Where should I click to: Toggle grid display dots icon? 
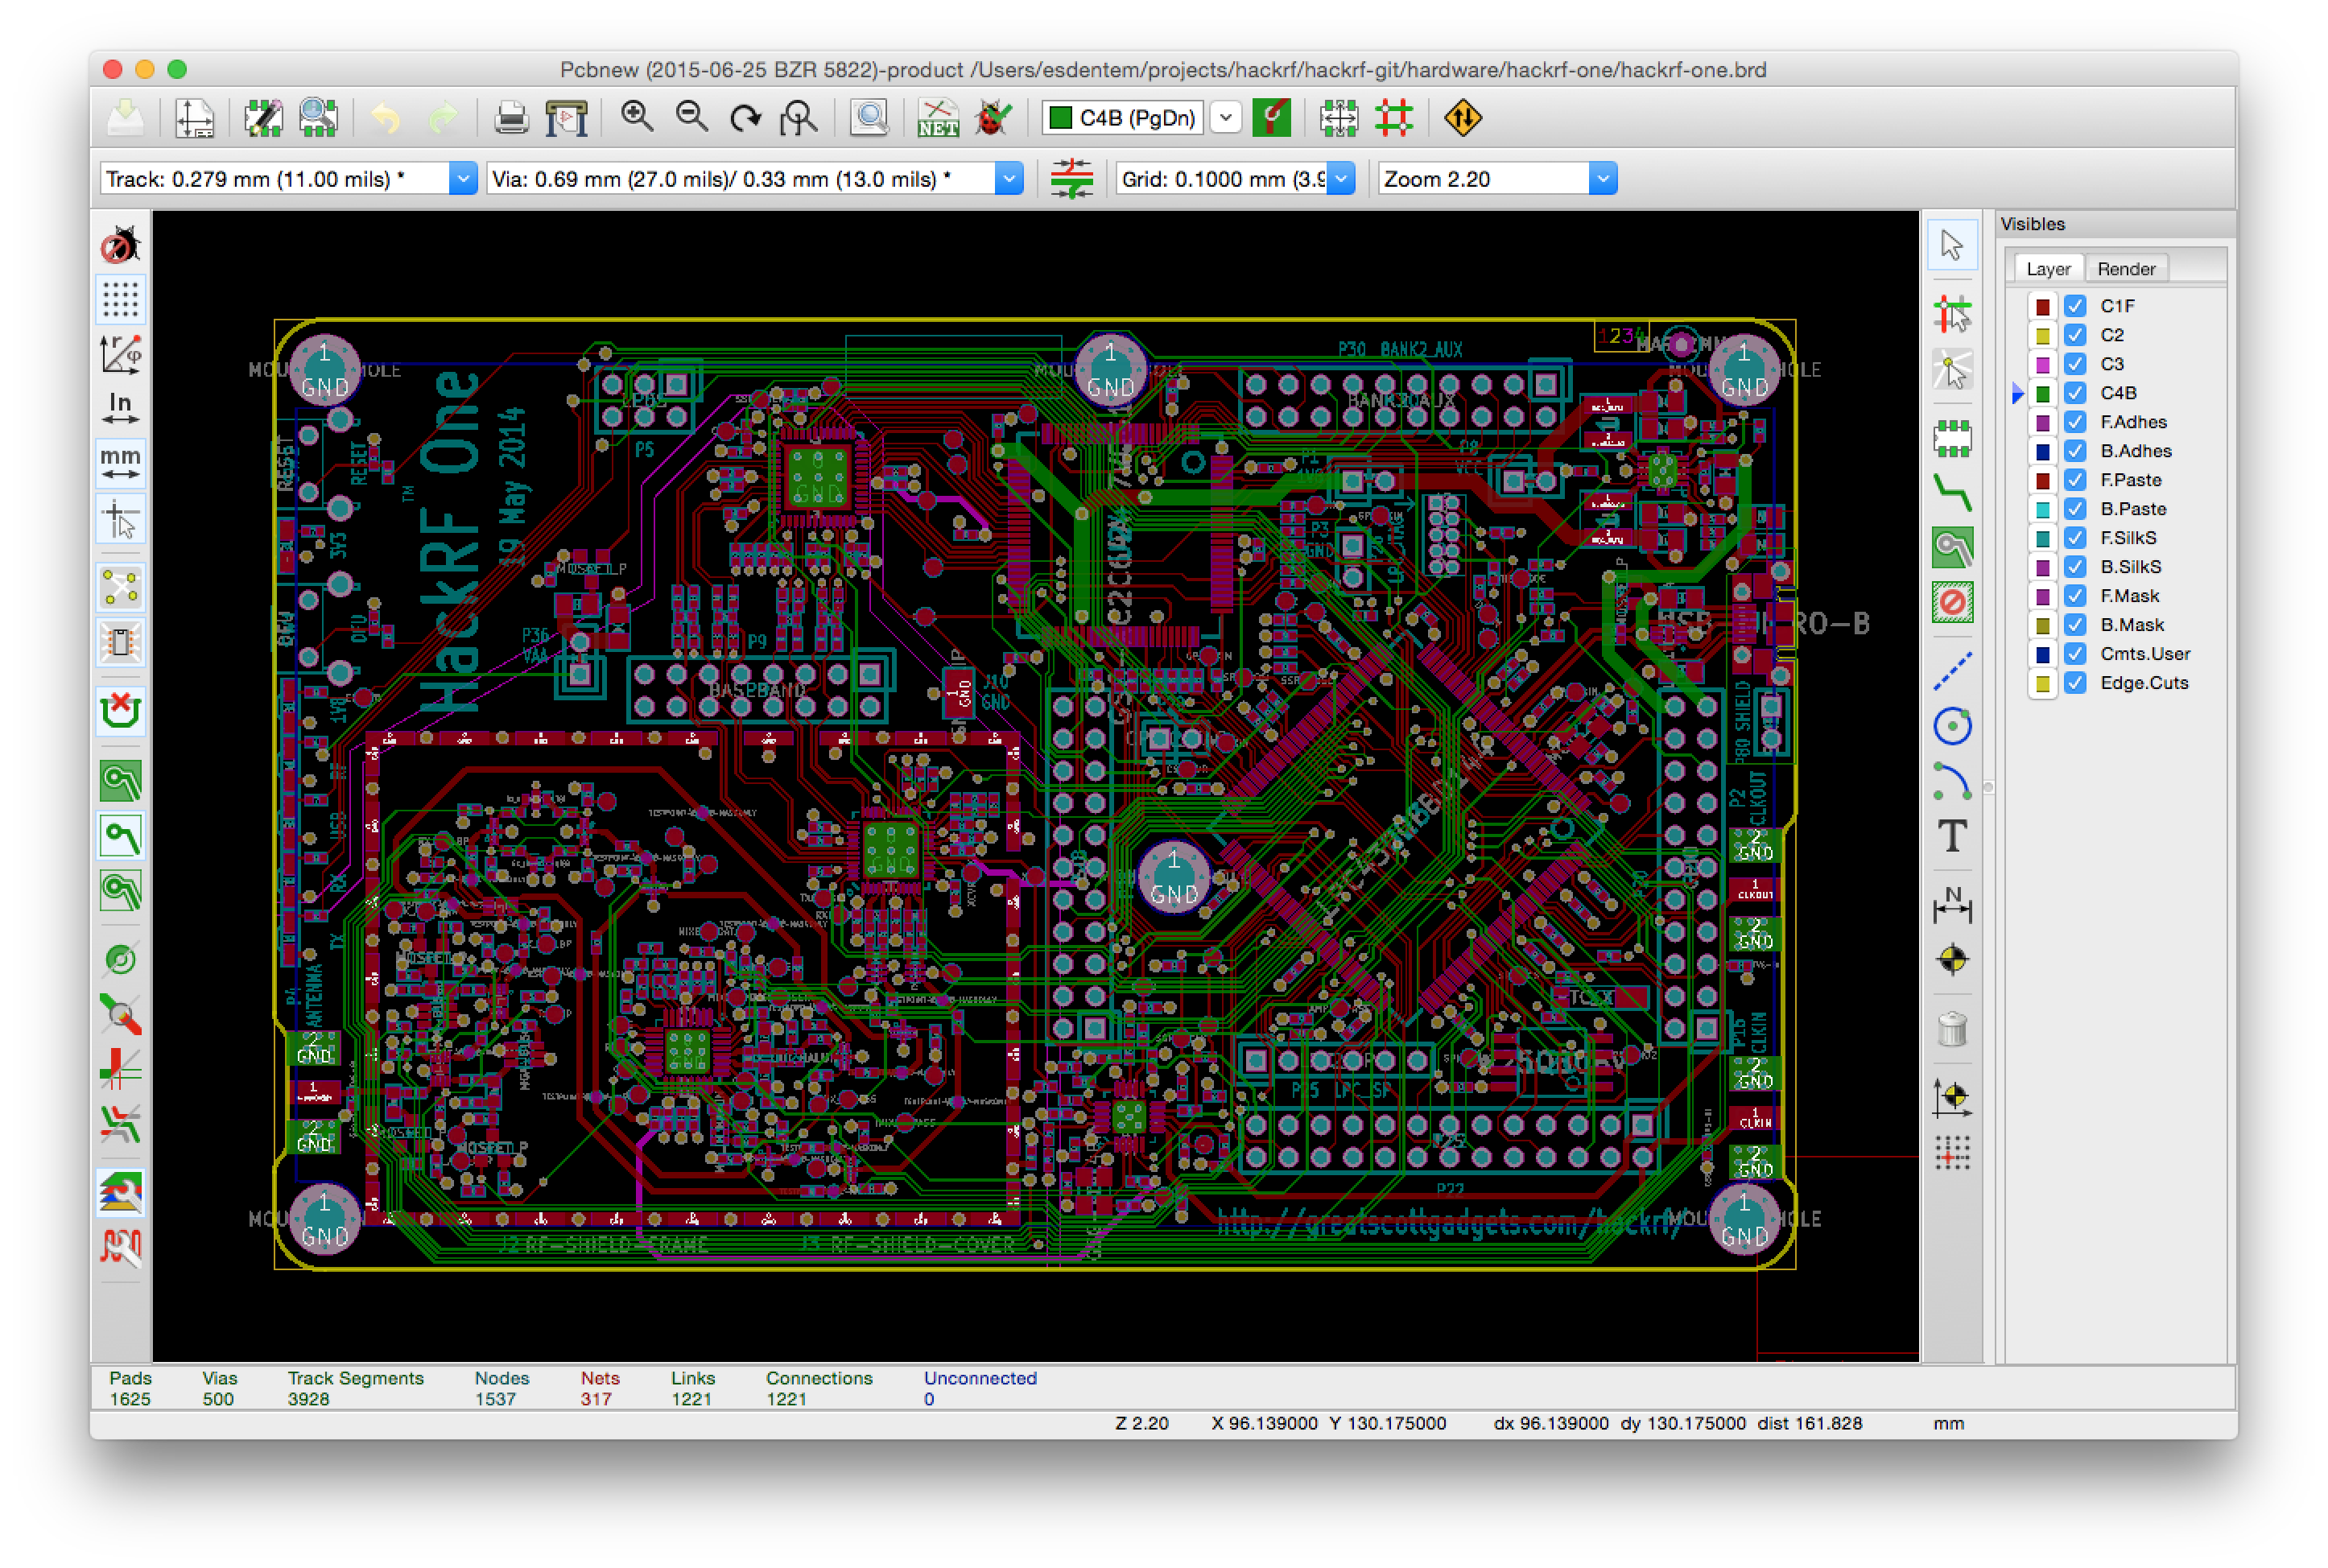point(120,299)
